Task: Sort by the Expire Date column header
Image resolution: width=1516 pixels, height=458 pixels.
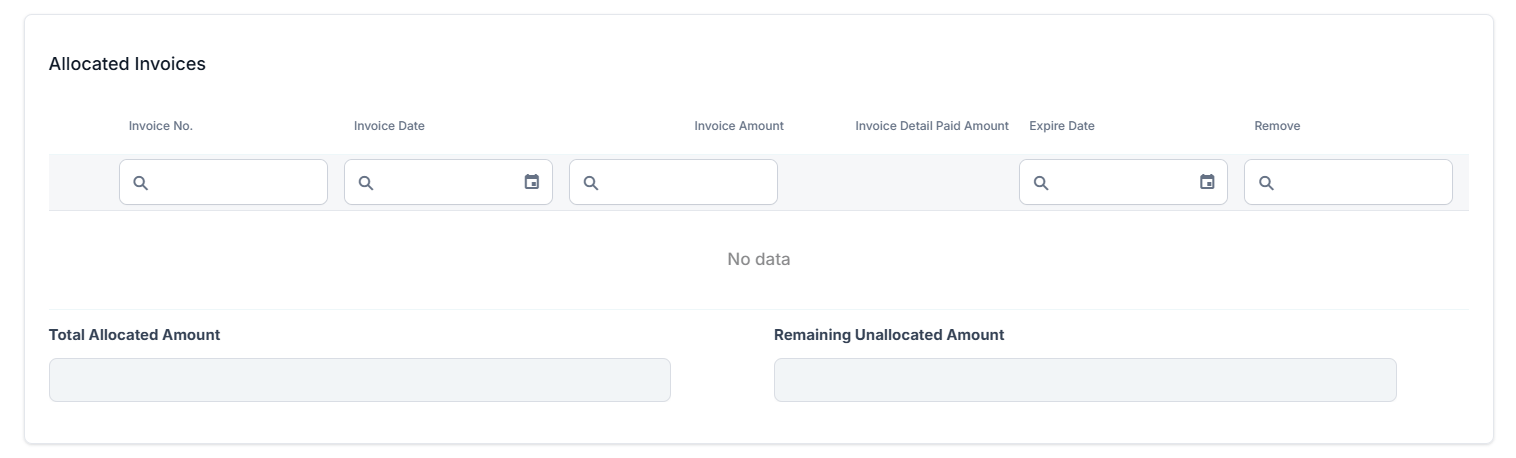Action: coord(1062,126)
